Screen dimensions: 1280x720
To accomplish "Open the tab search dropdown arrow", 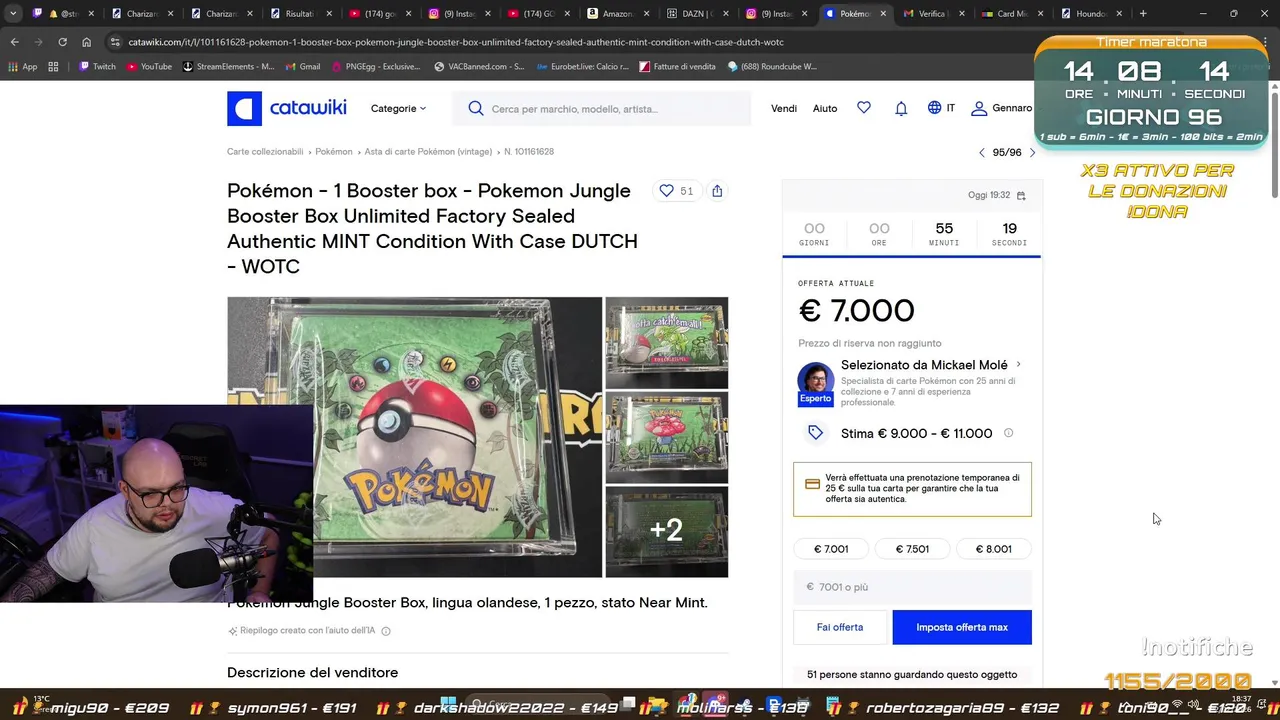I will (14, 14).
